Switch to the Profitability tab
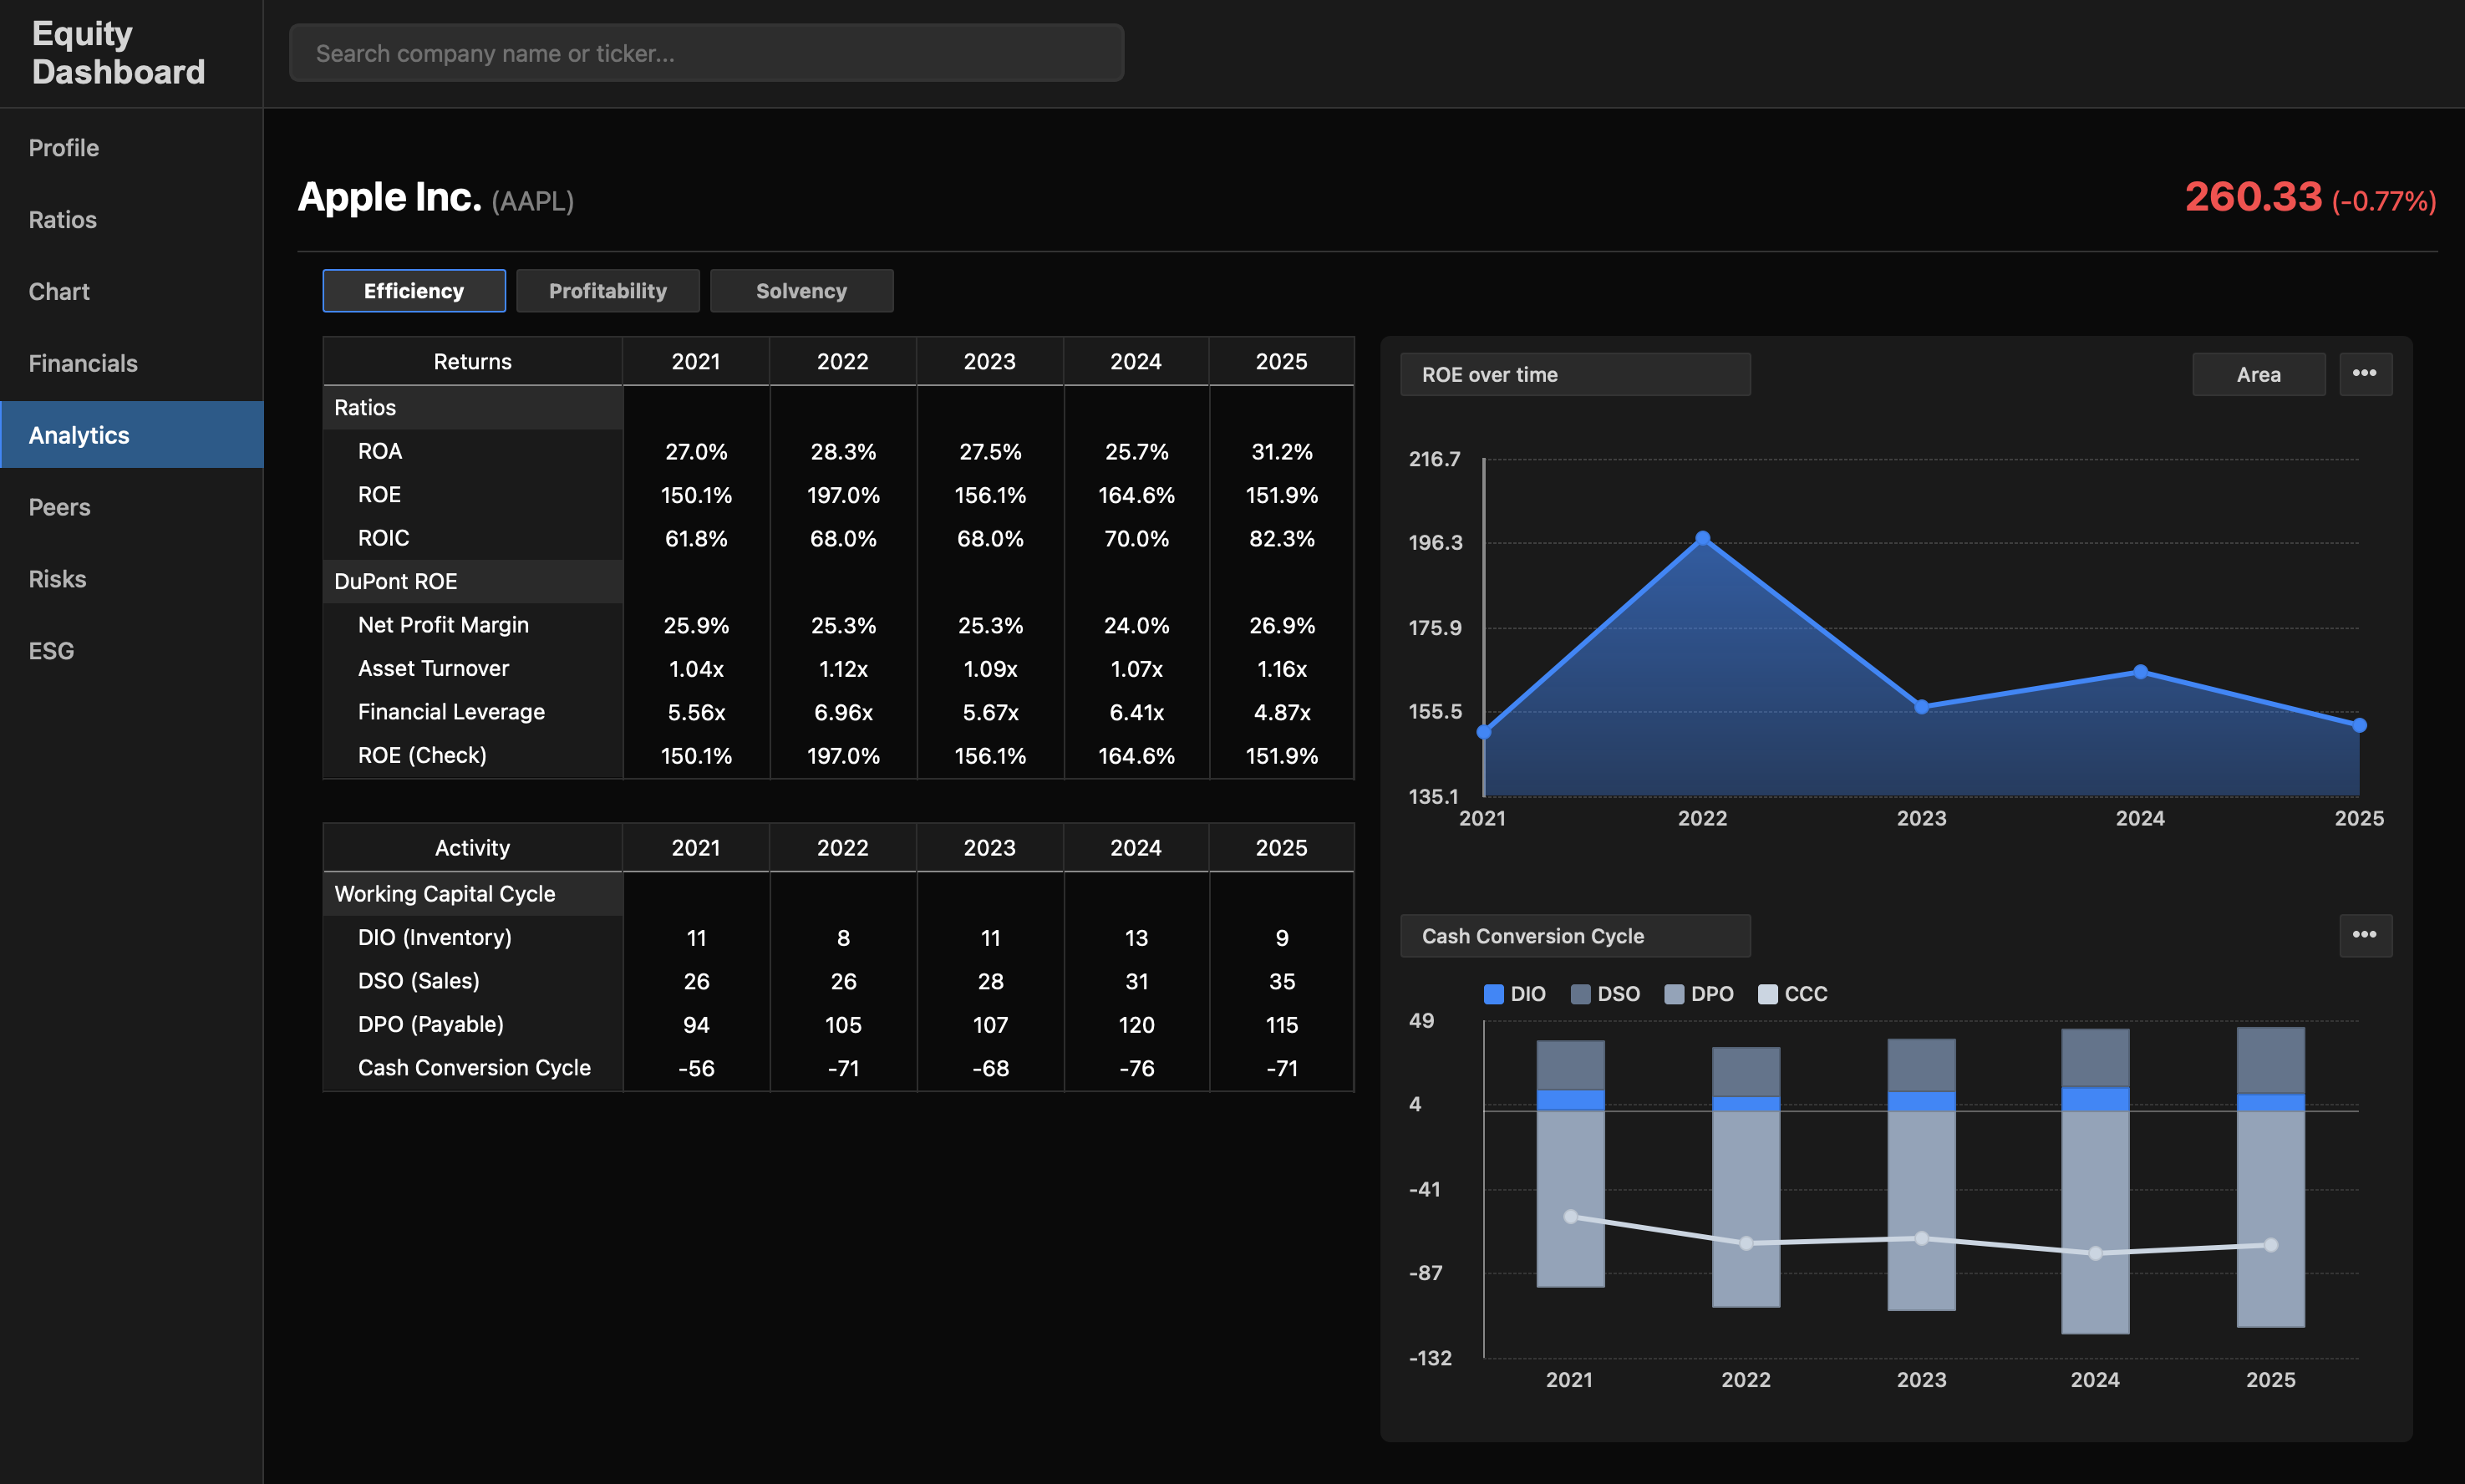2465x1484 pixels. 607,290
